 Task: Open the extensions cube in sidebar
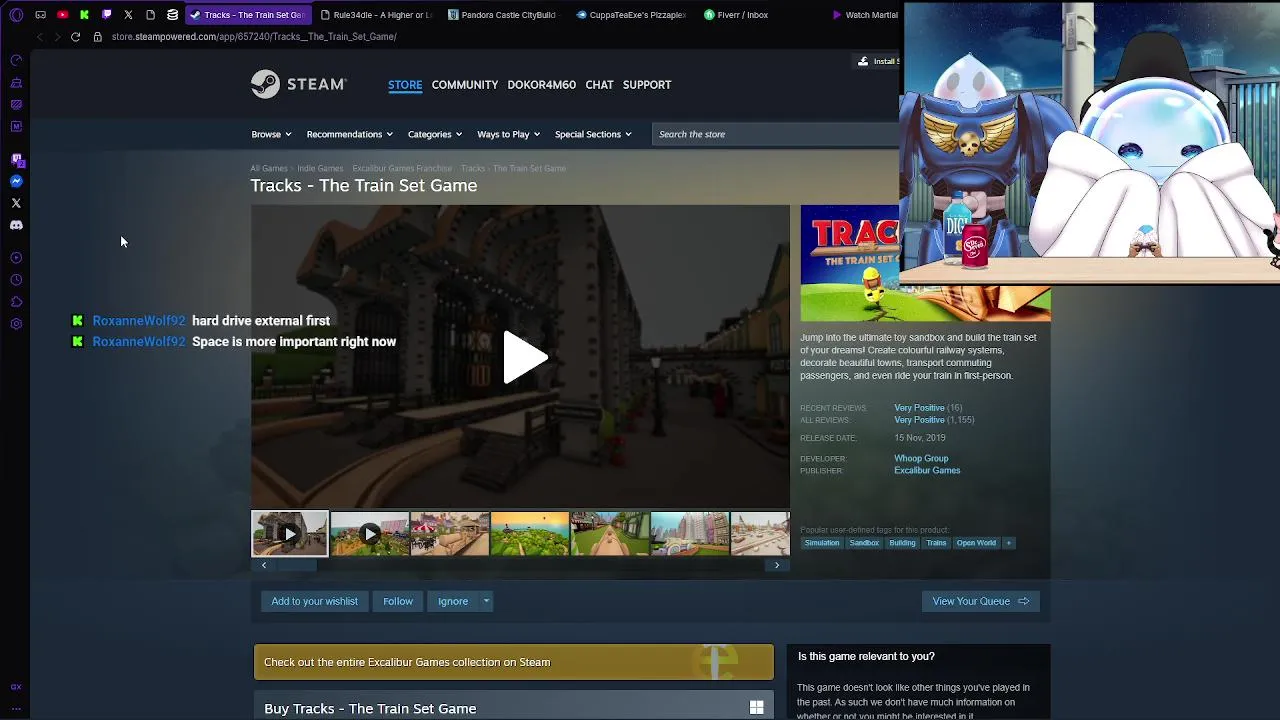pos(16,302)
